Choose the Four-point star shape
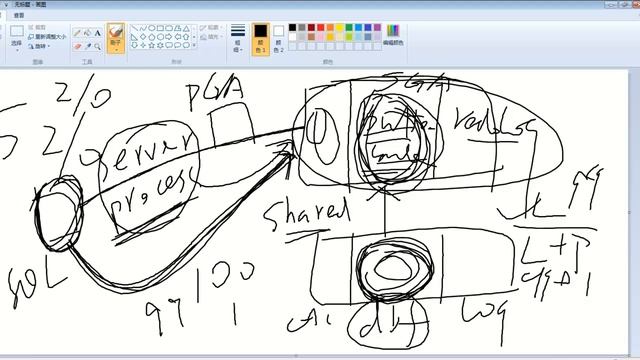This screenshot has width=640, height=360. [143, 45]
